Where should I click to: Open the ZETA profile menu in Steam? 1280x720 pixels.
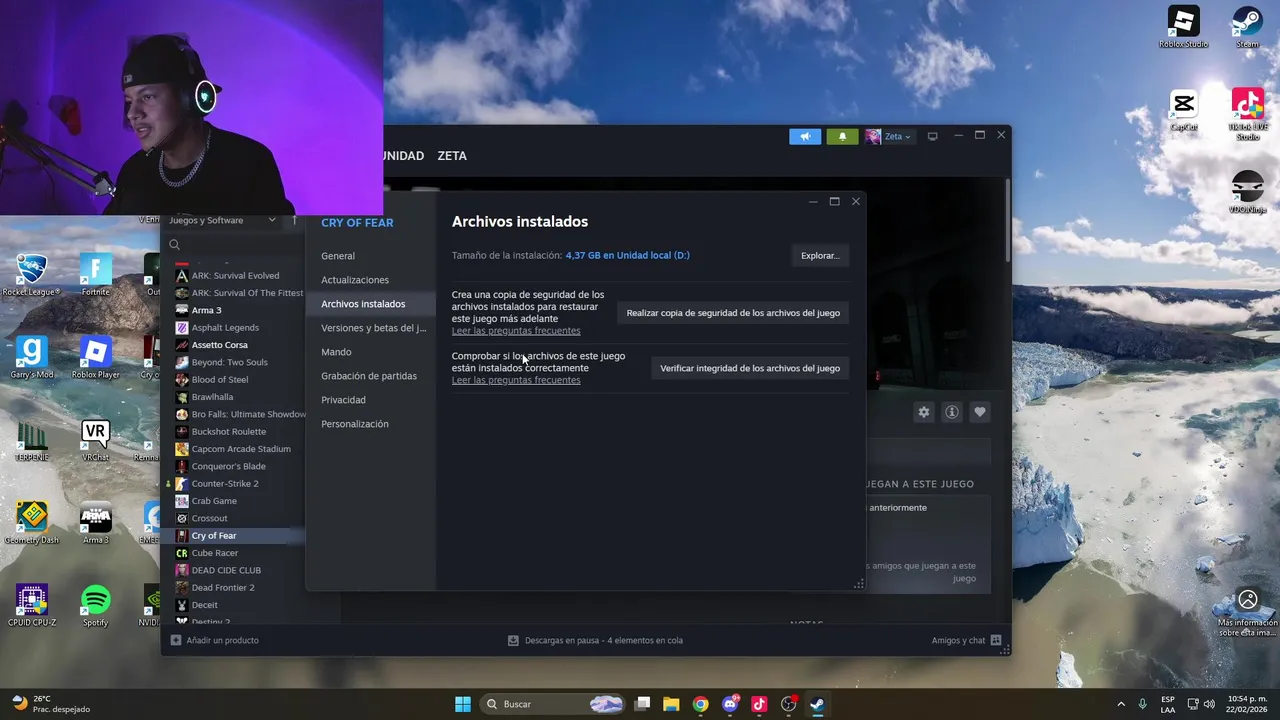[452, 156]
